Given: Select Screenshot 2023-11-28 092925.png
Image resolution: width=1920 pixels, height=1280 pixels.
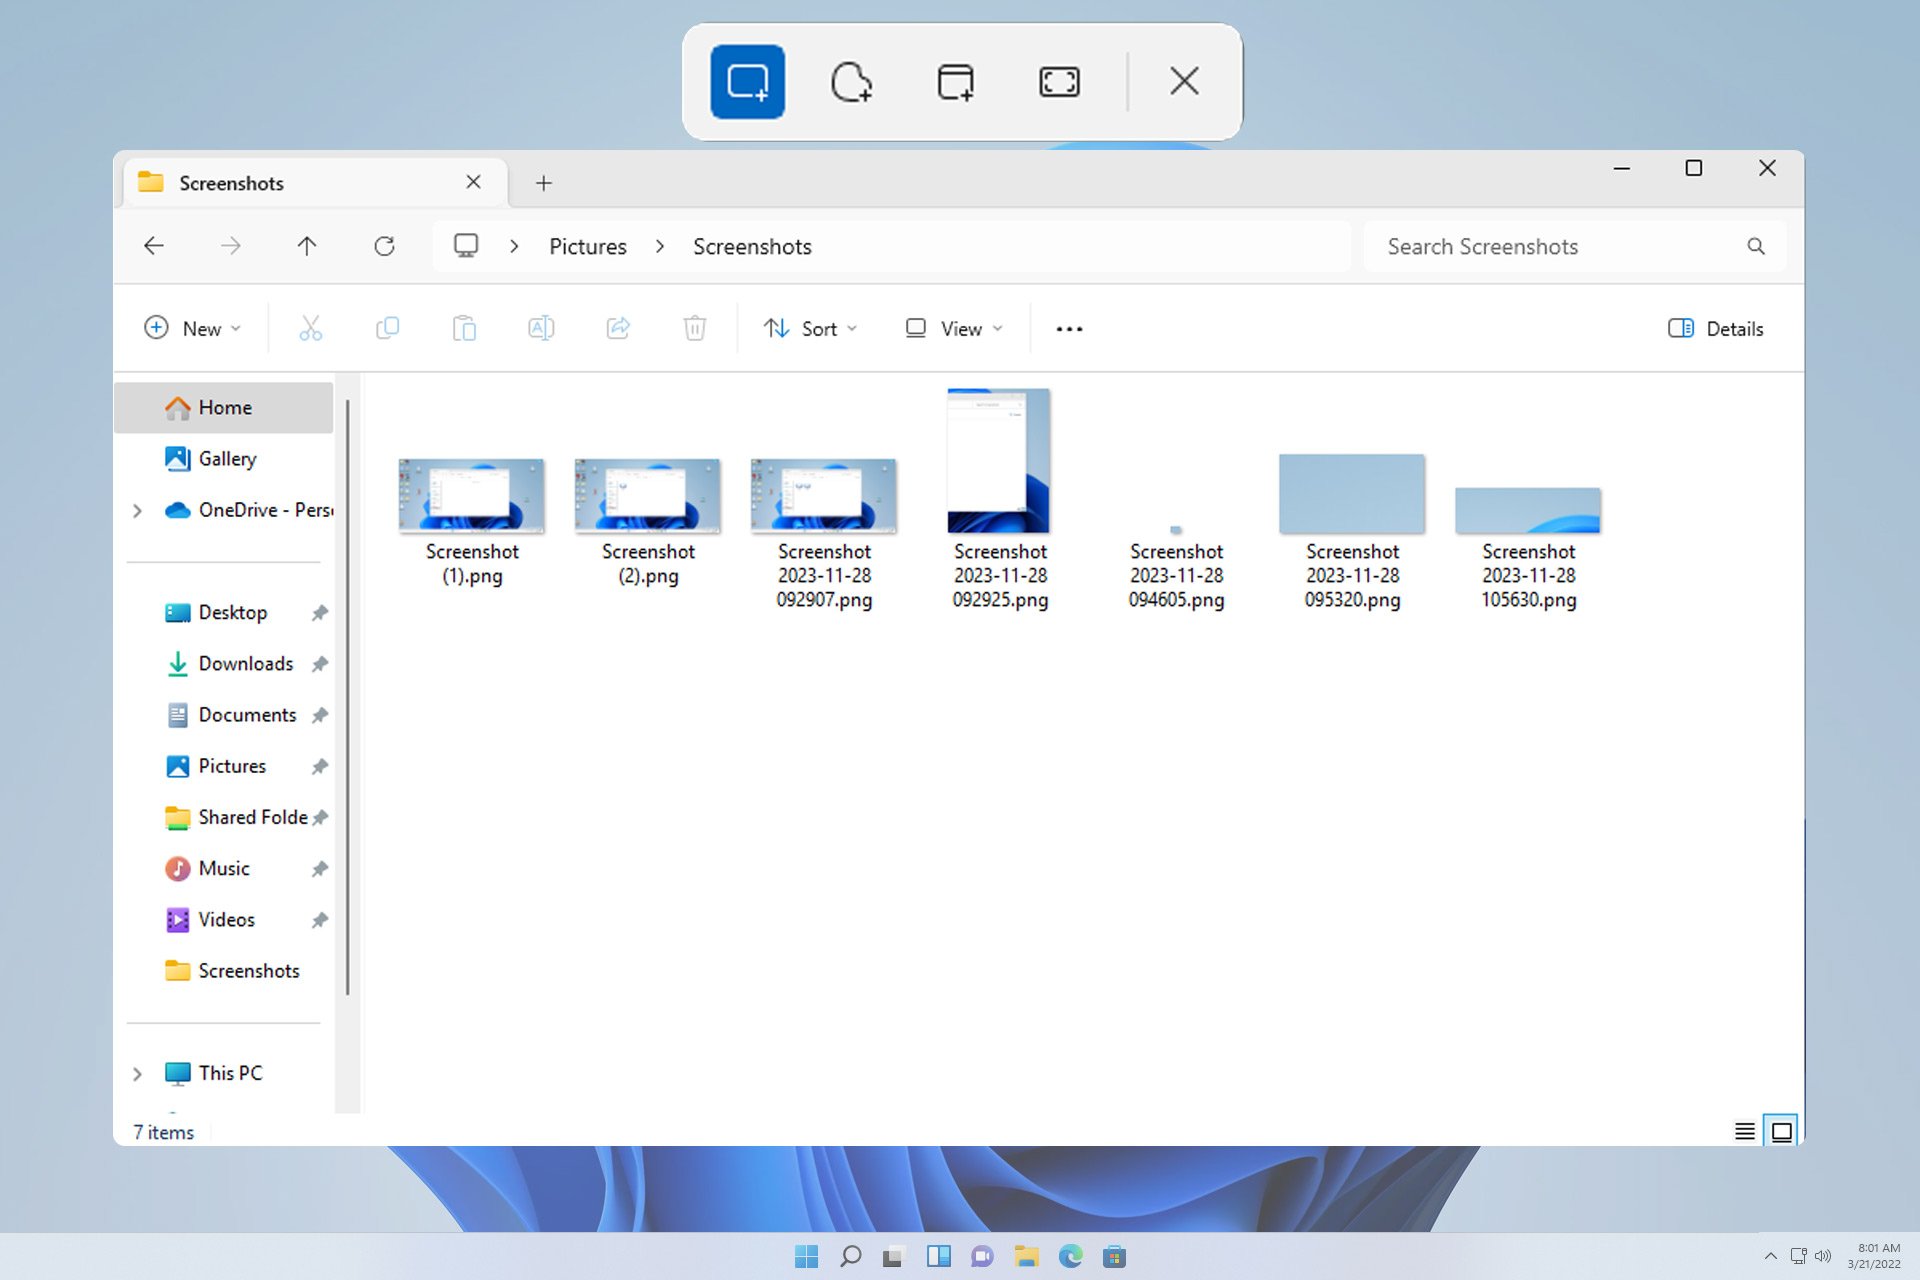Looking at the screenshot, I should point(1000,500).
